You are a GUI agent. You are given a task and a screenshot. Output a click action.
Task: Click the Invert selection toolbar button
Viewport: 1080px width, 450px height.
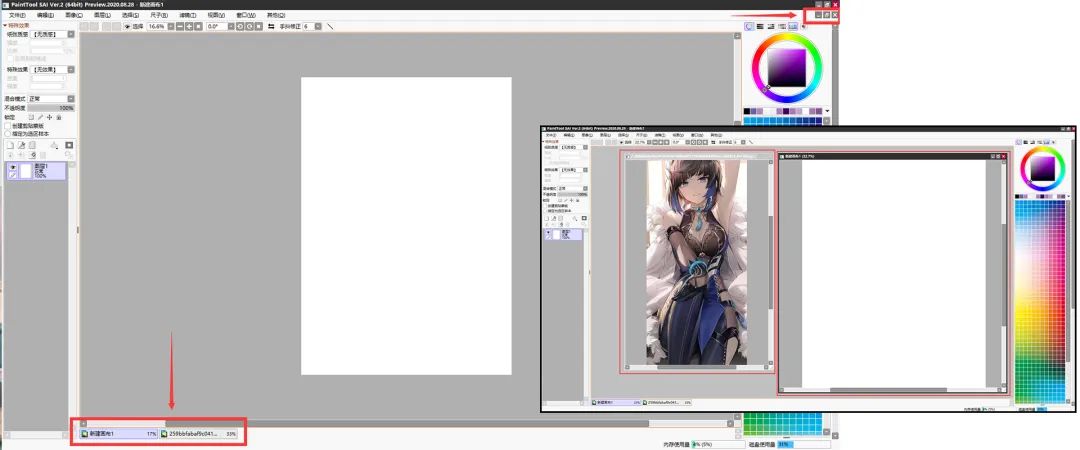(x=116, y=26)
